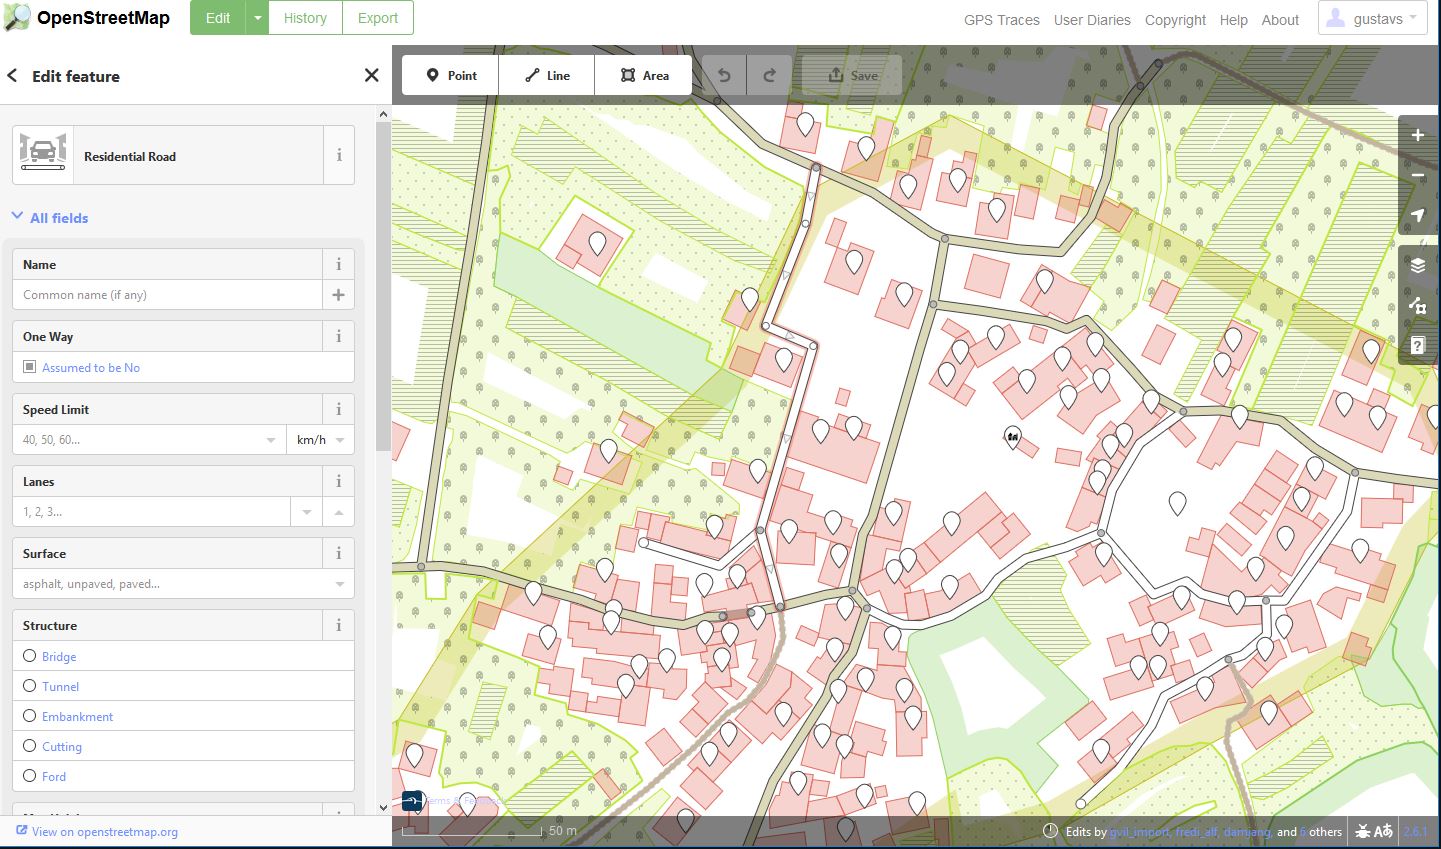Click the Residential Road car preset icon
The width and height of the screenshot is (1441, 849).
pos(43,155)
